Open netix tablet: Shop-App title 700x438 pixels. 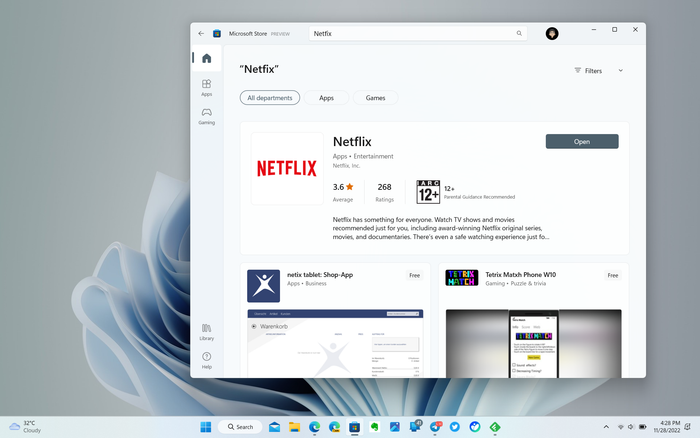click(x=320, y=275)
